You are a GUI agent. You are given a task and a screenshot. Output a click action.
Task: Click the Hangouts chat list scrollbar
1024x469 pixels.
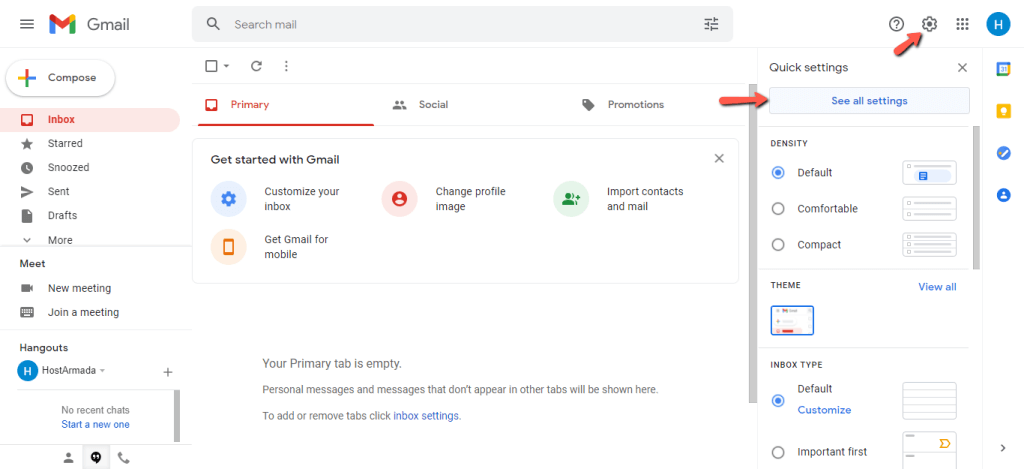pyautogui.click(x=177, y=415)
